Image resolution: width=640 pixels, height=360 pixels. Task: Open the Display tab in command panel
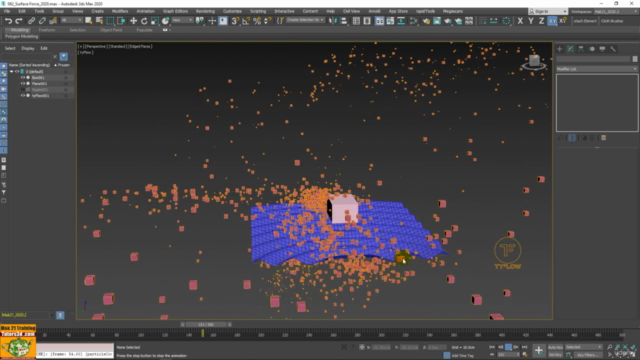(602, 49)
